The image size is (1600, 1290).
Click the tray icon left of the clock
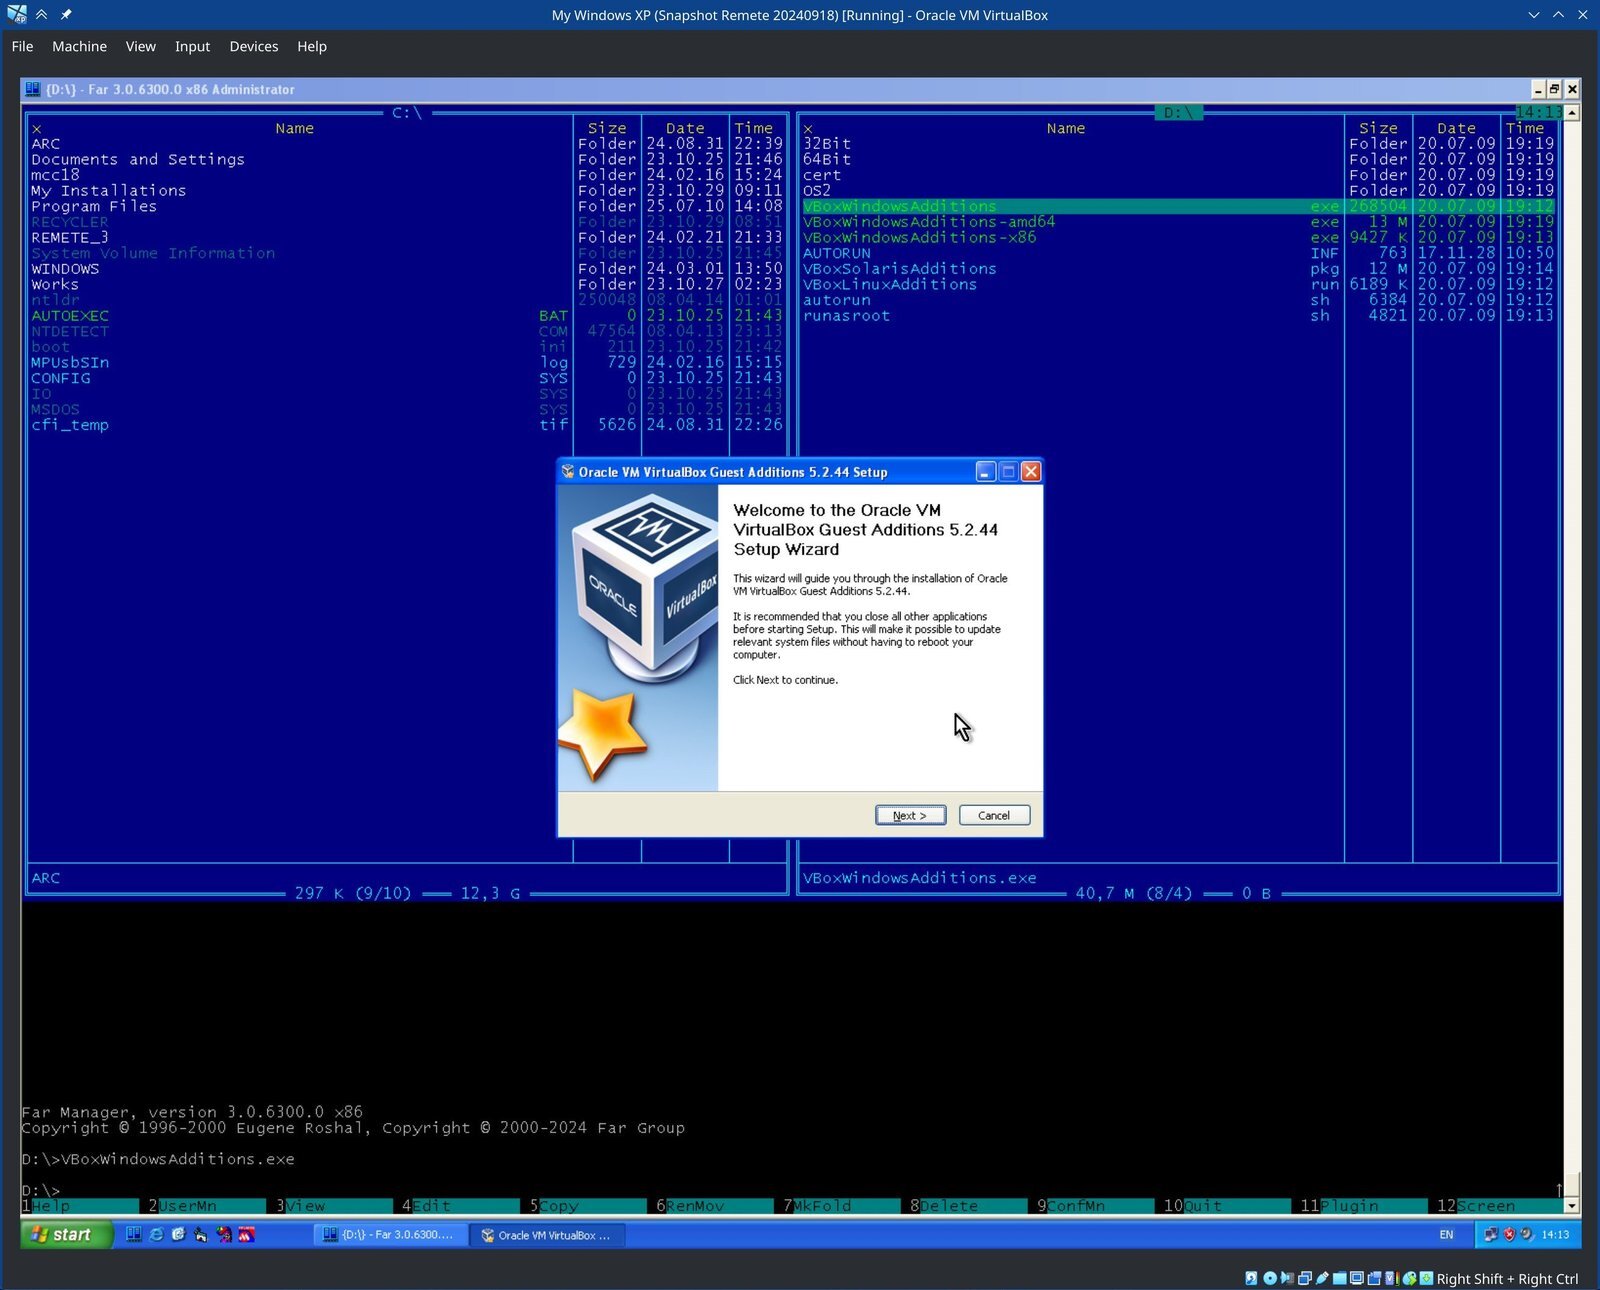[x=1527, y=1235]
